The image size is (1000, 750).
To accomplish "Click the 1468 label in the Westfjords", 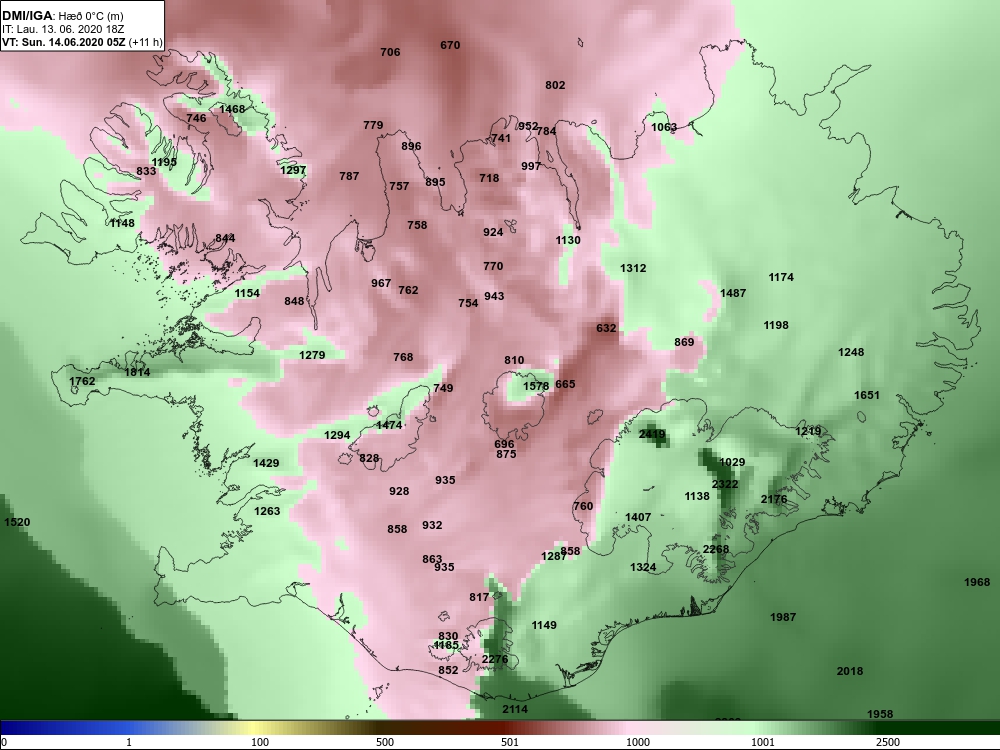I will point(232,109).
